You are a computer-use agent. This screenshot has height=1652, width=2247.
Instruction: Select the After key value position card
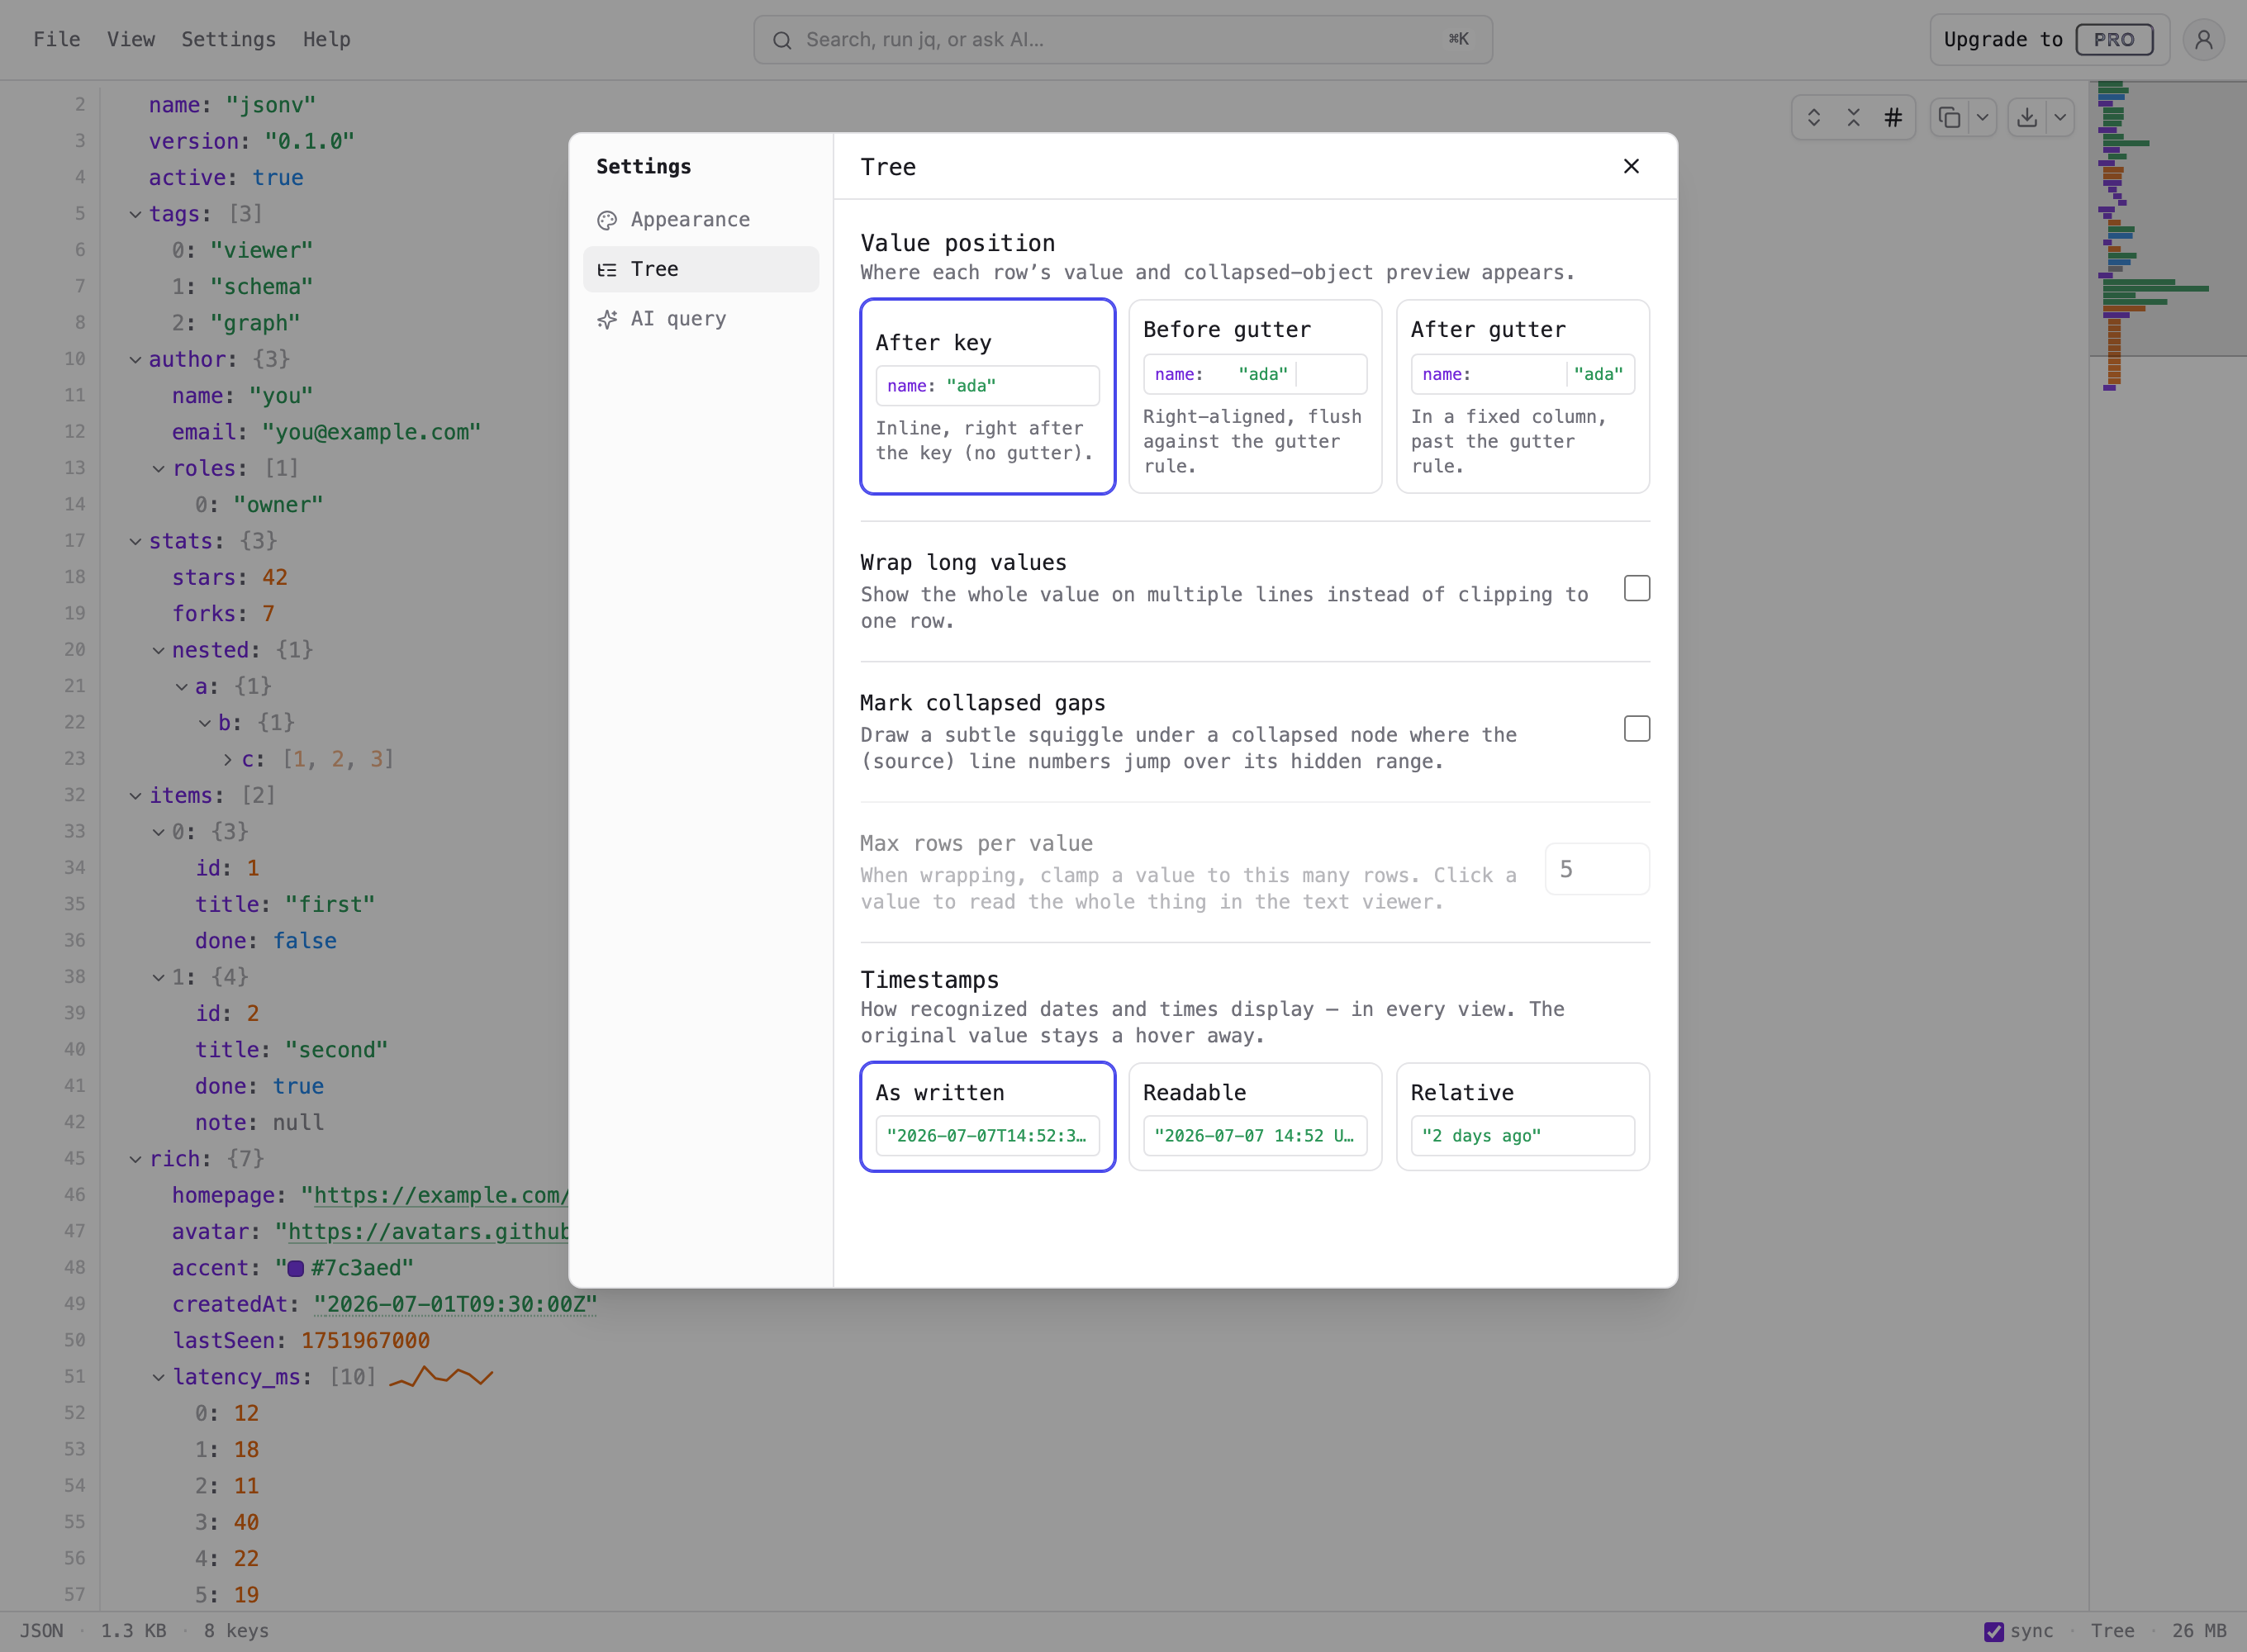click(988, 396)
